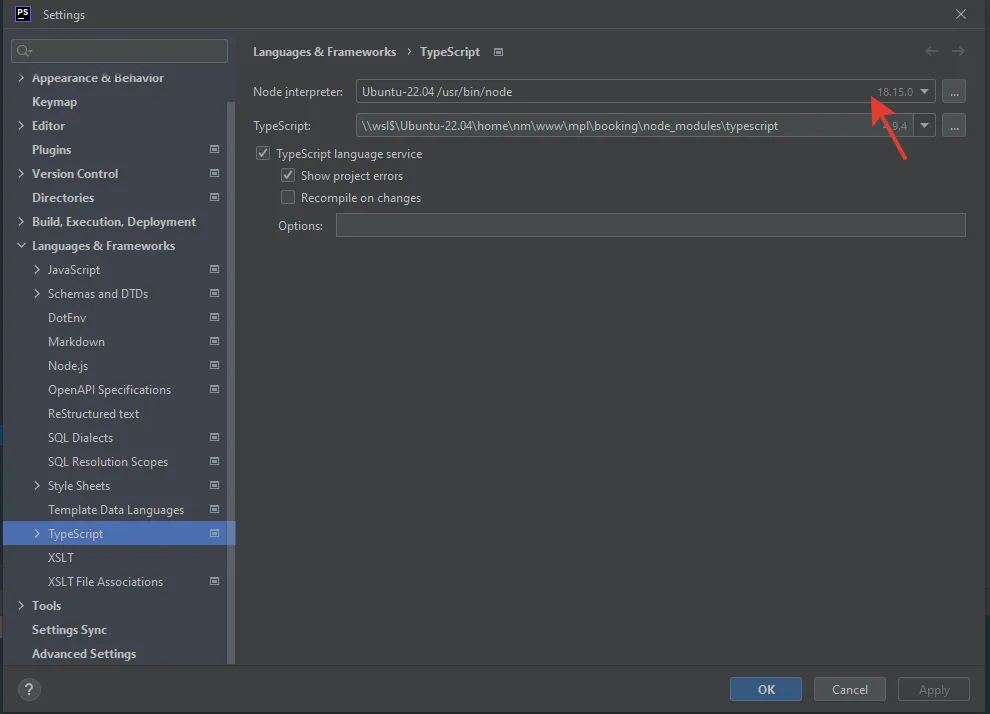
Task: Select DotEnv in the settings tree
Action: [x=67, y=318]
